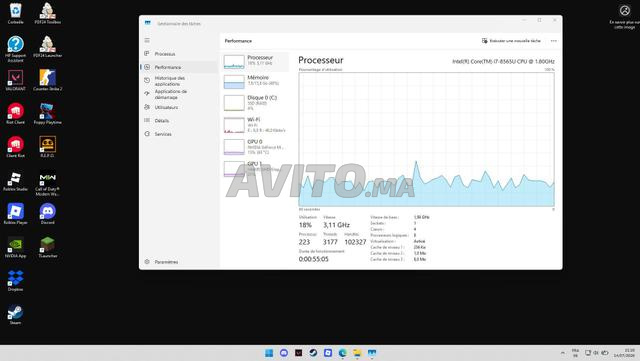Open Historique des applications page
The image size is (640, 361).
[179, 81]
